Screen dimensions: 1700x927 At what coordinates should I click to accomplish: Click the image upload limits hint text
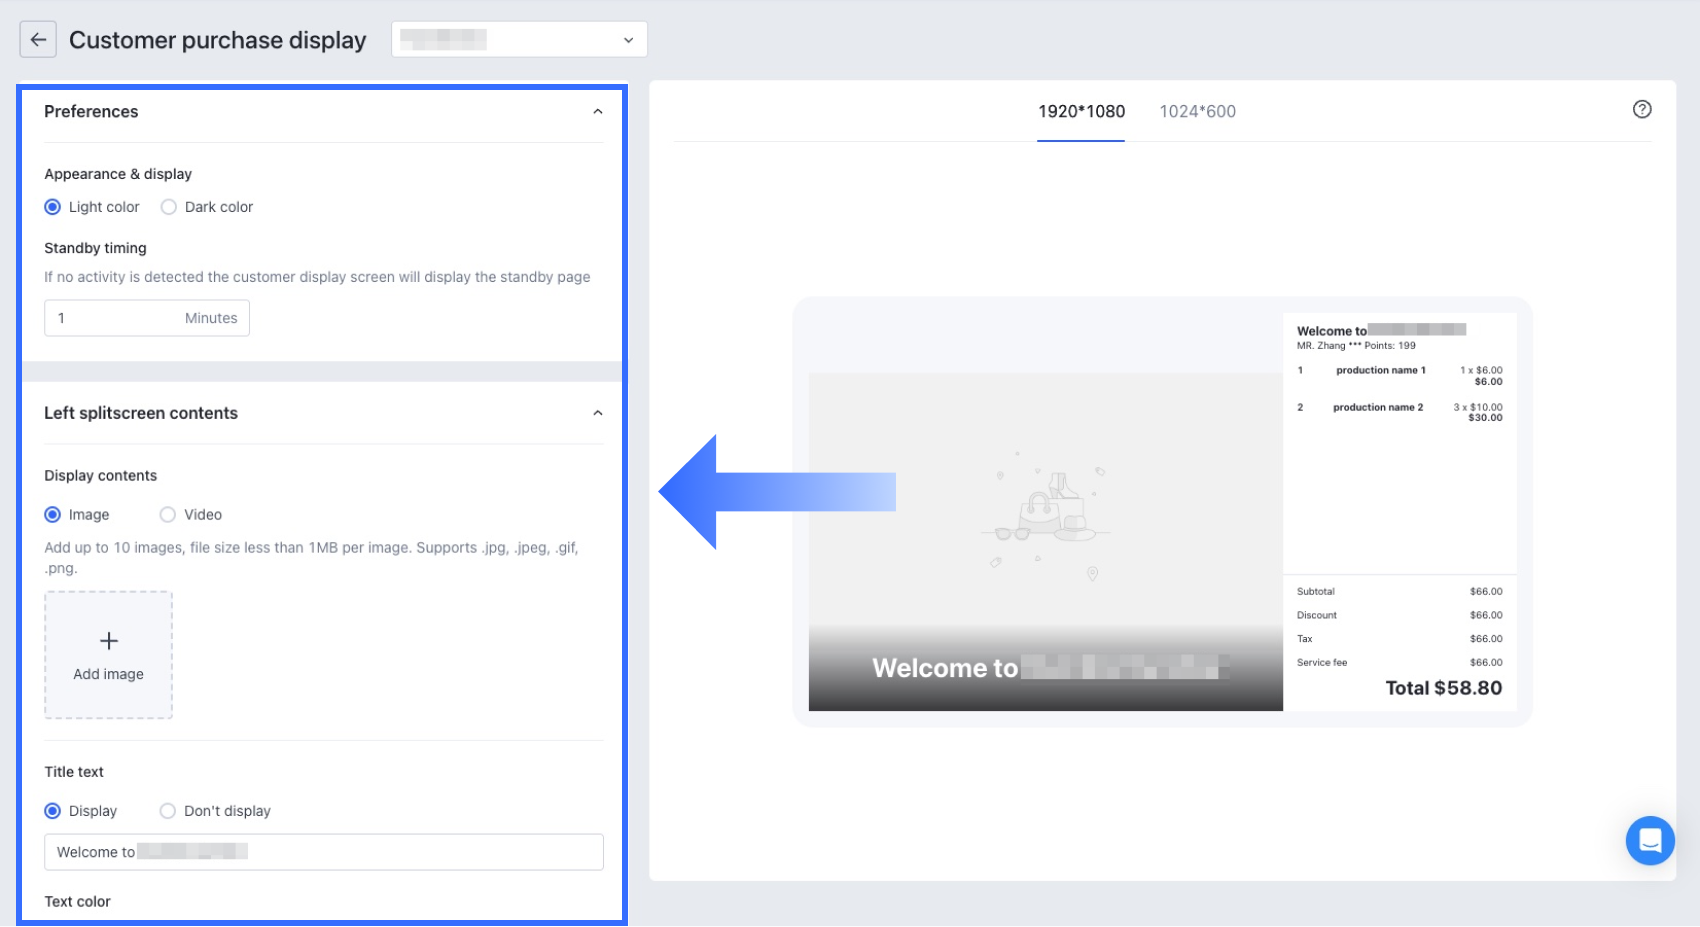[x=312, y=558]
